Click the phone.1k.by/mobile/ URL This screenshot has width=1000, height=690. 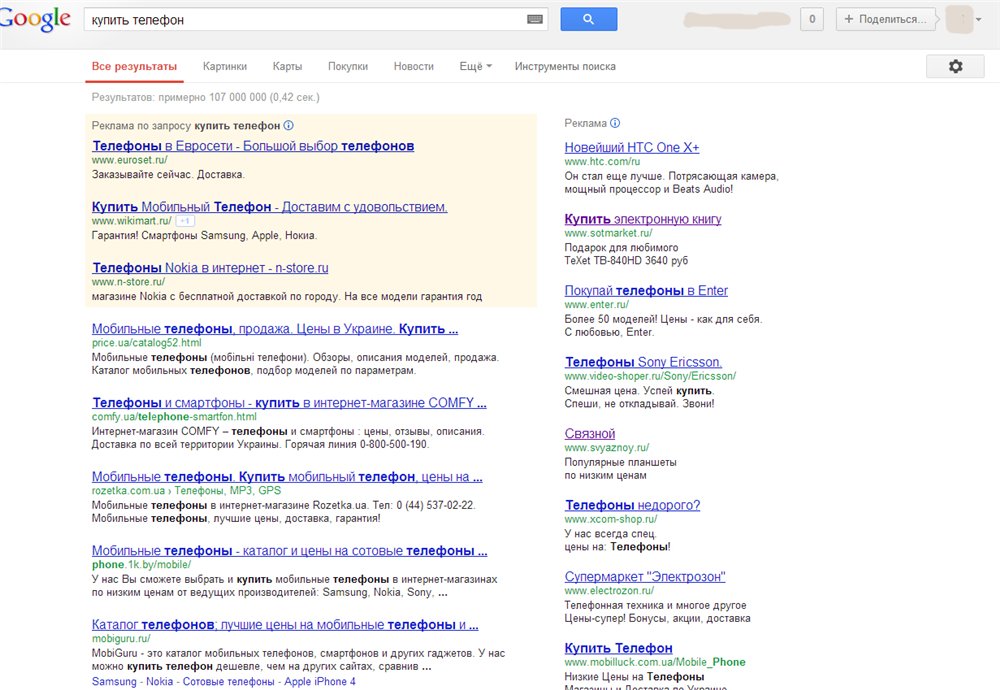click(142, 565)
